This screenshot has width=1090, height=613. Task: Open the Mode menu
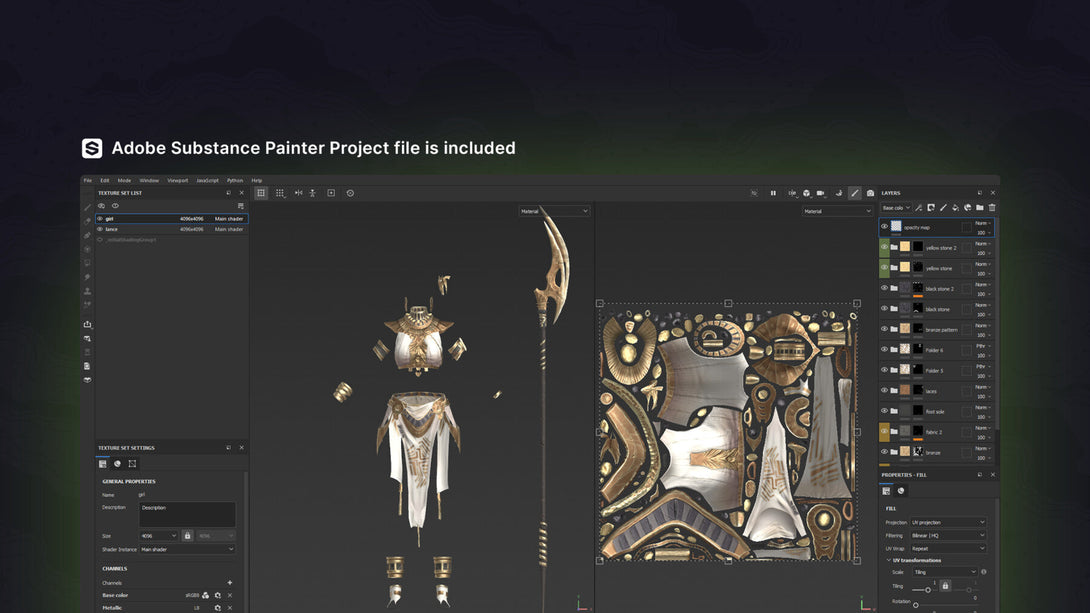pos(124,181)
